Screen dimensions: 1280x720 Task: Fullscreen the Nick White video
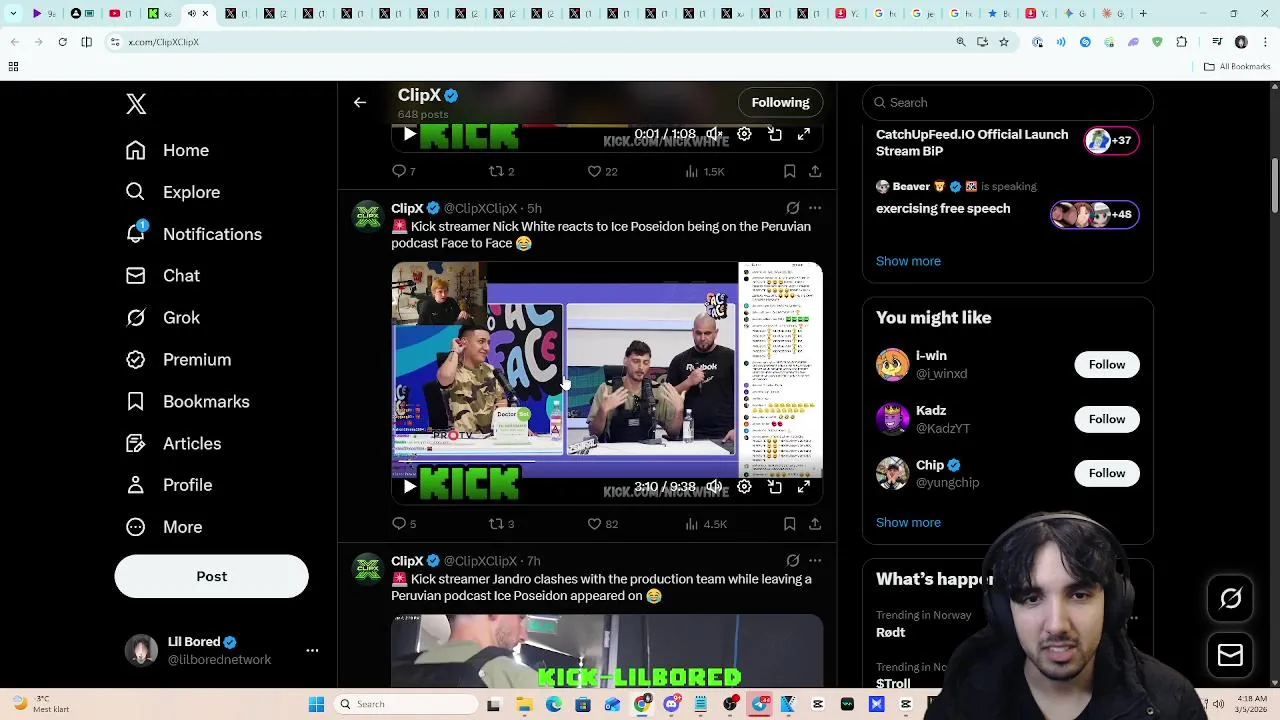(804, 487)
